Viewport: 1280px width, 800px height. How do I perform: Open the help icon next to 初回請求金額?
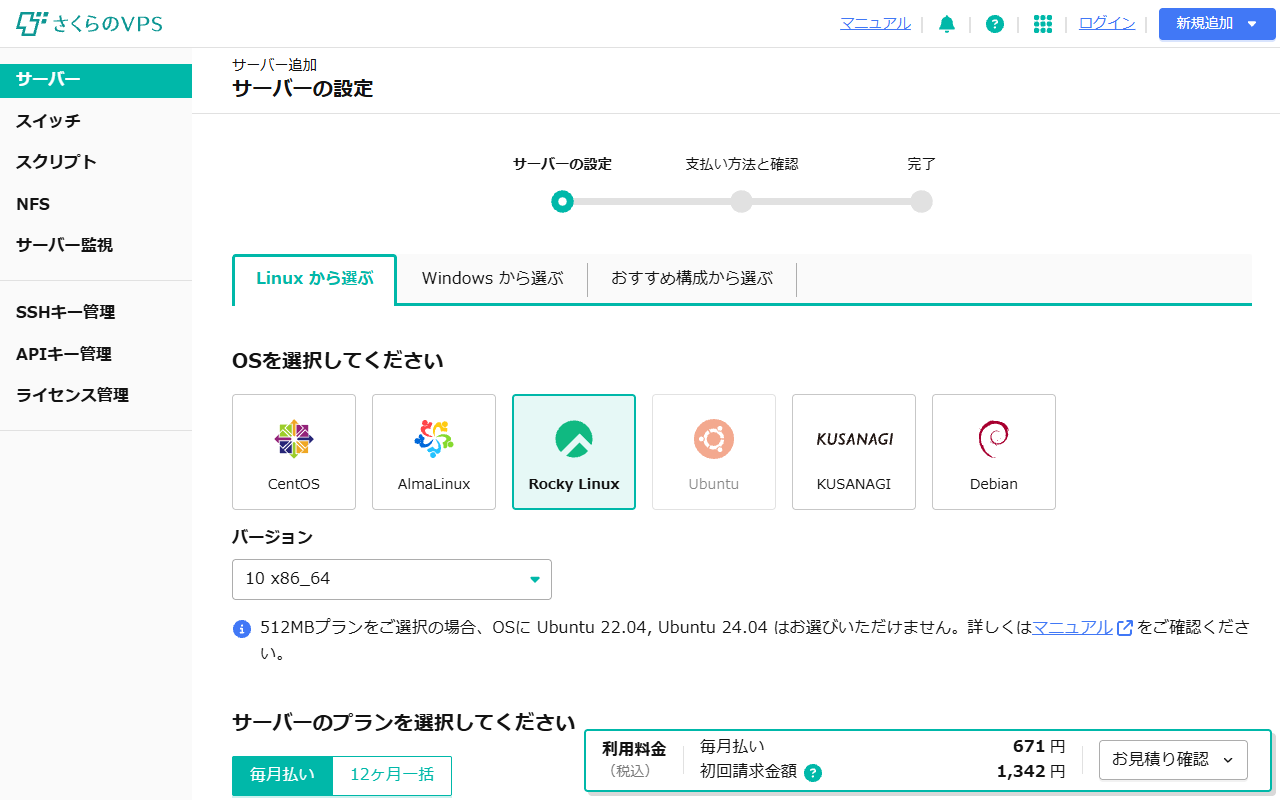[813, 772]
